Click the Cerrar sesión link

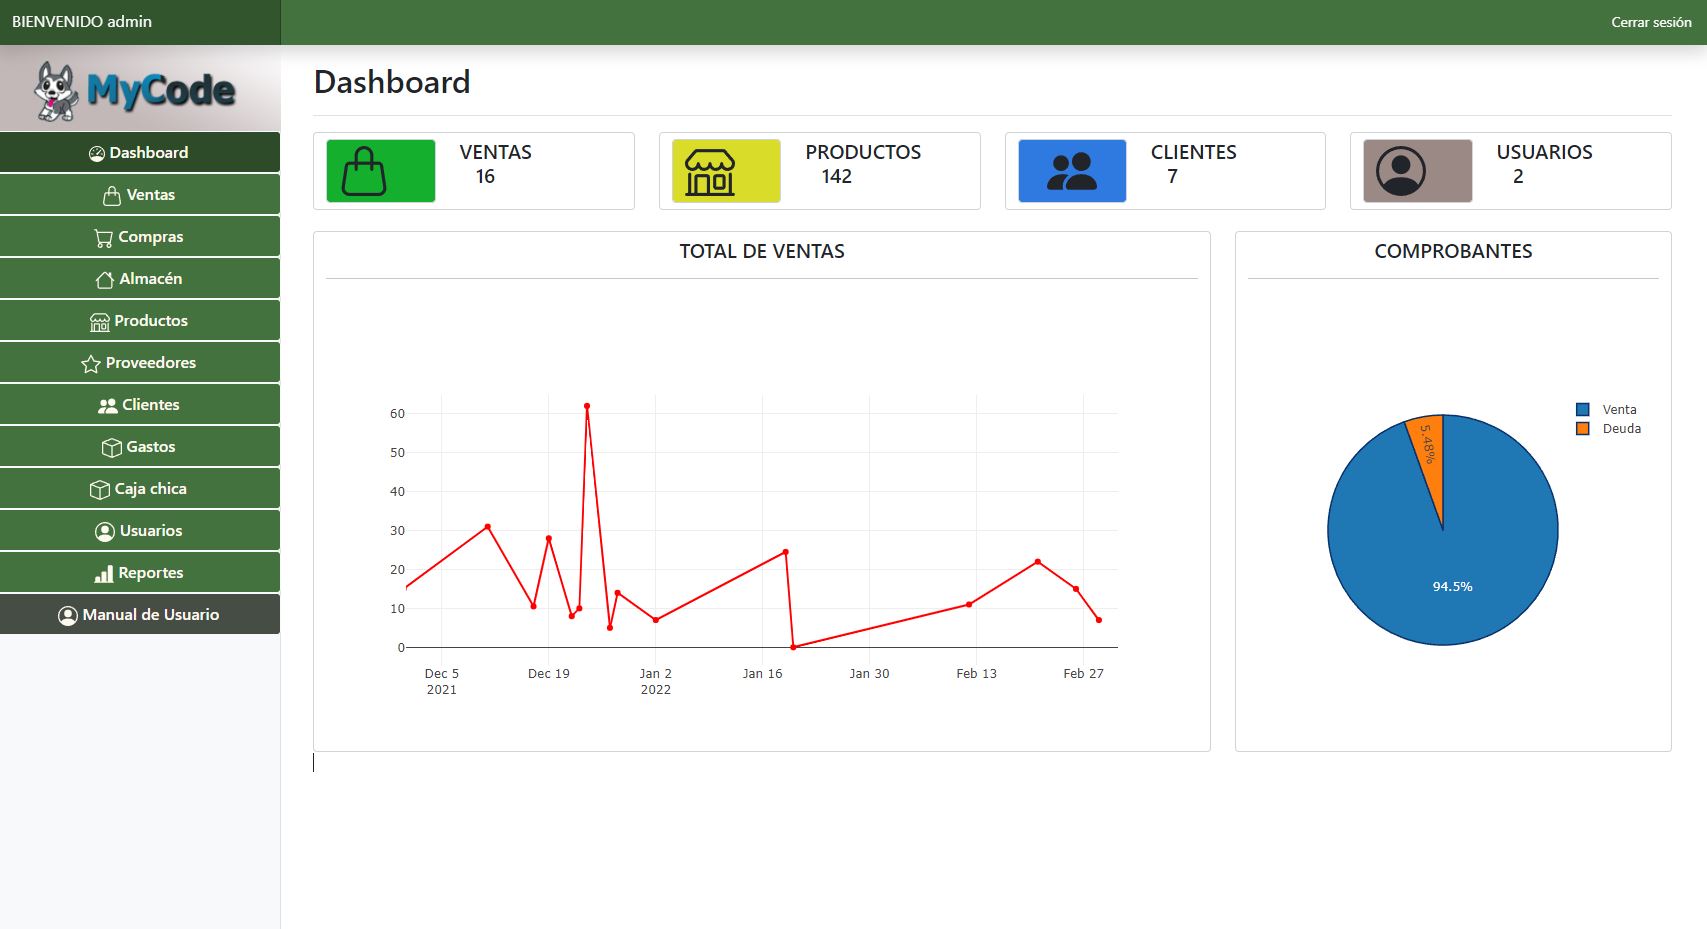pos(1650,22)
